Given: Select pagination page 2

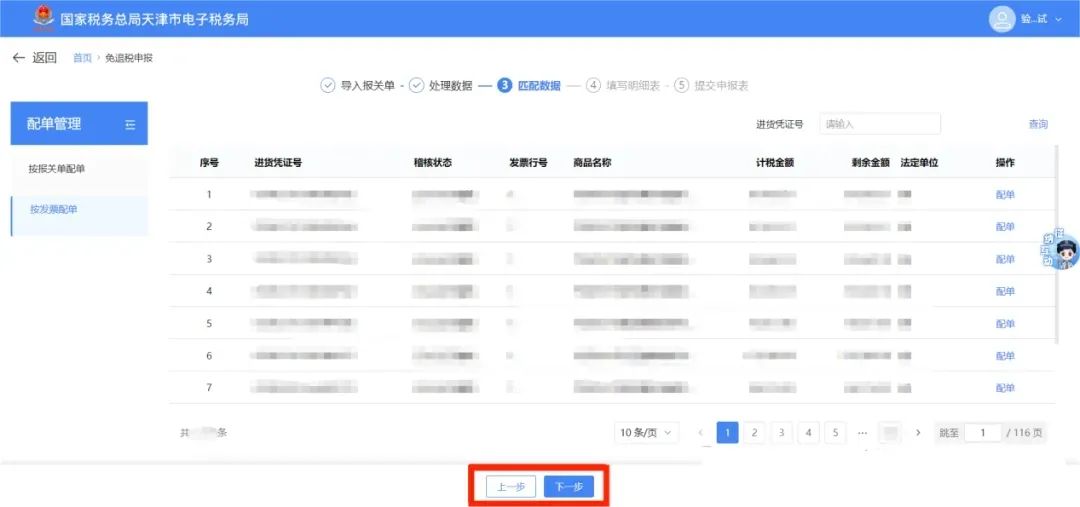Looking at the screenshot, I should pos(754,433).
